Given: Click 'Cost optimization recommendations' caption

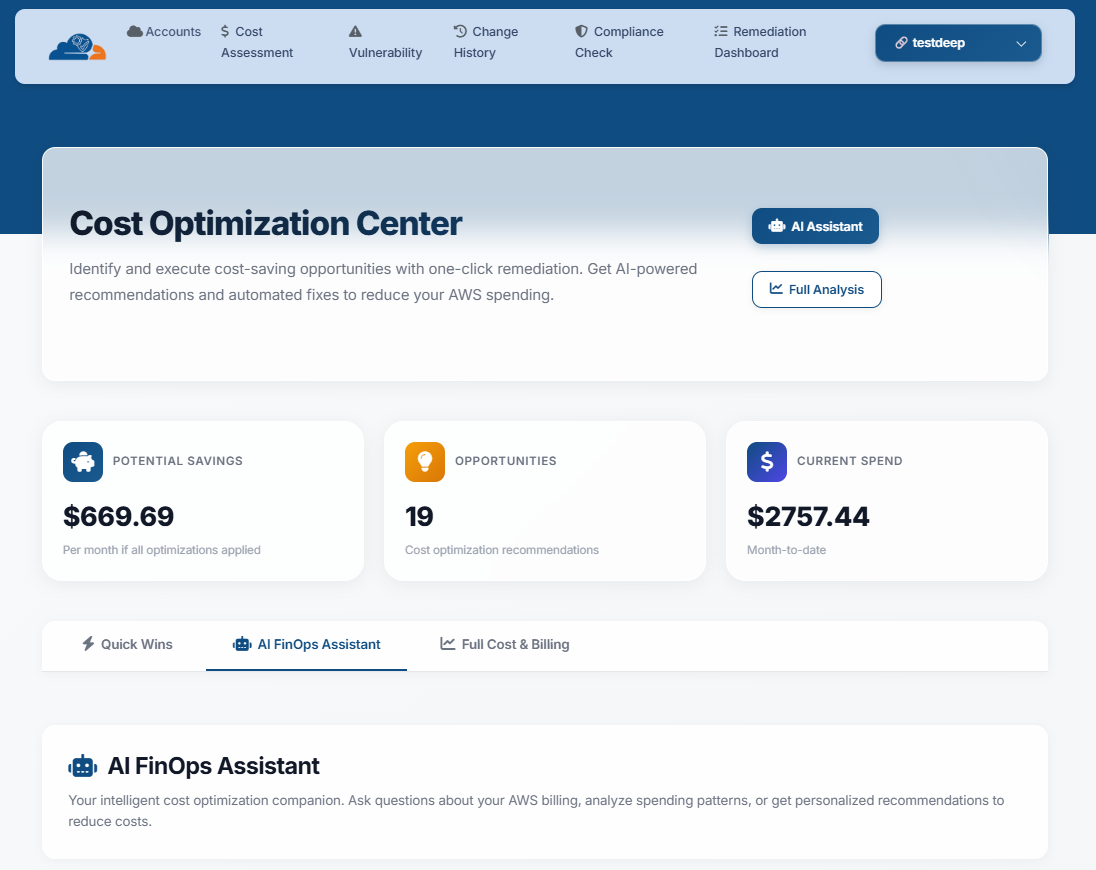Looking at the screenshot, I should 502,550.
